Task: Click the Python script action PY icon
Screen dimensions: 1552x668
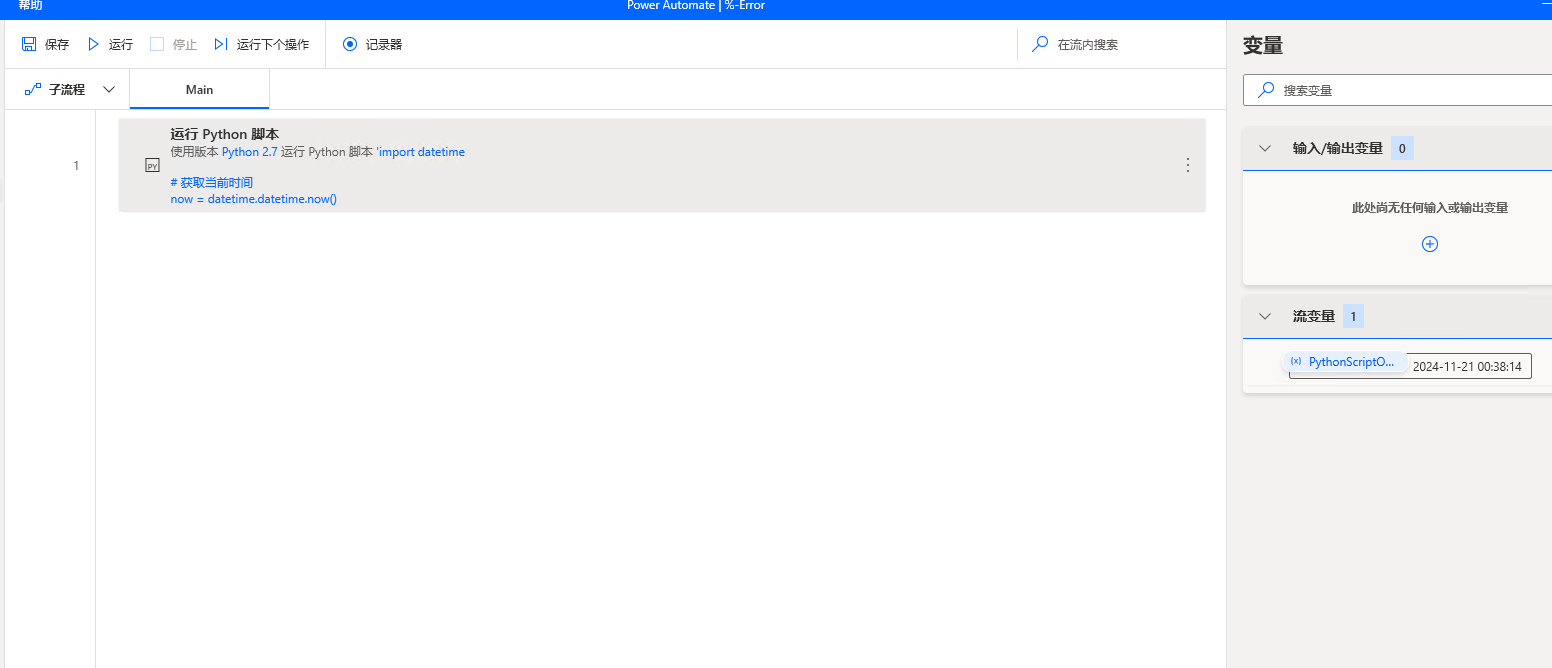Action: (x=152, y=165)
